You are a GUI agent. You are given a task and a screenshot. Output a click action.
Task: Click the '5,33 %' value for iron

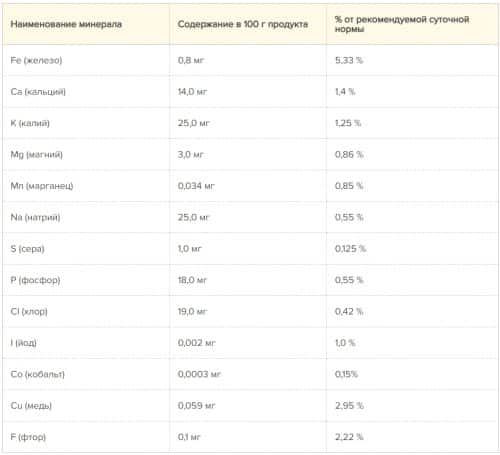click(x=349, y=60)
